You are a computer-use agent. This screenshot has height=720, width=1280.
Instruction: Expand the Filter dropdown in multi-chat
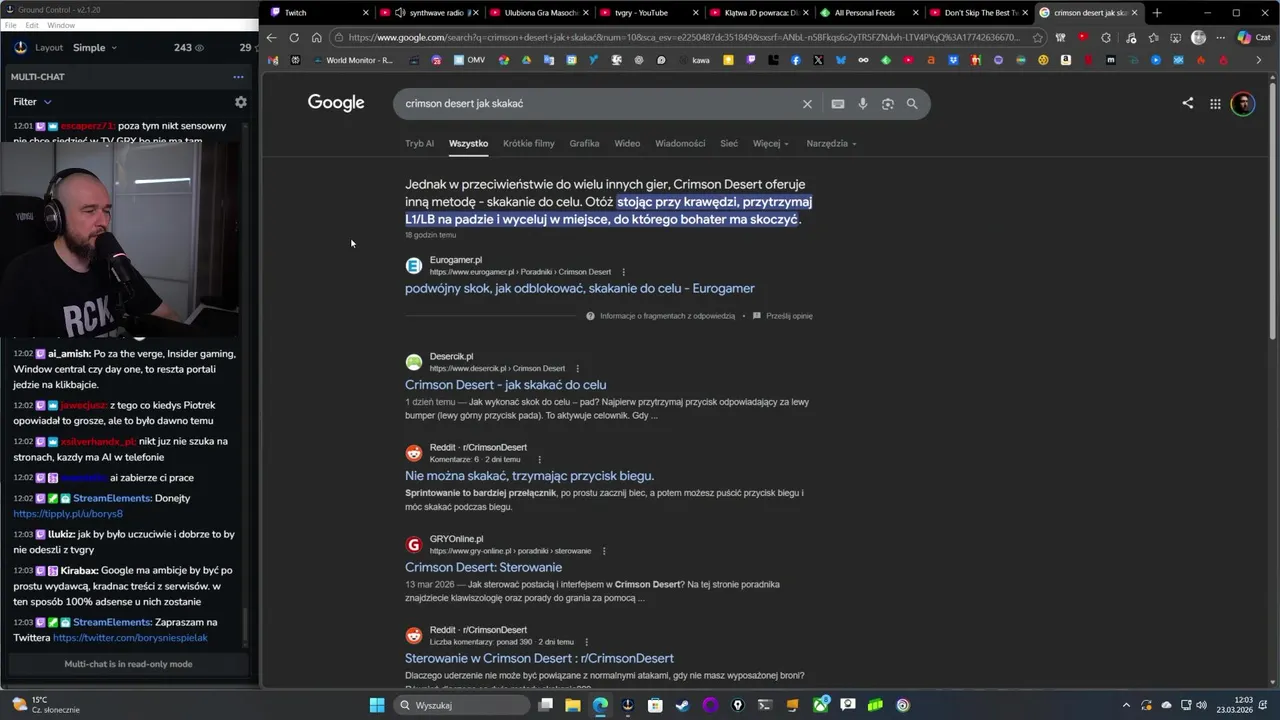point(32,102)
